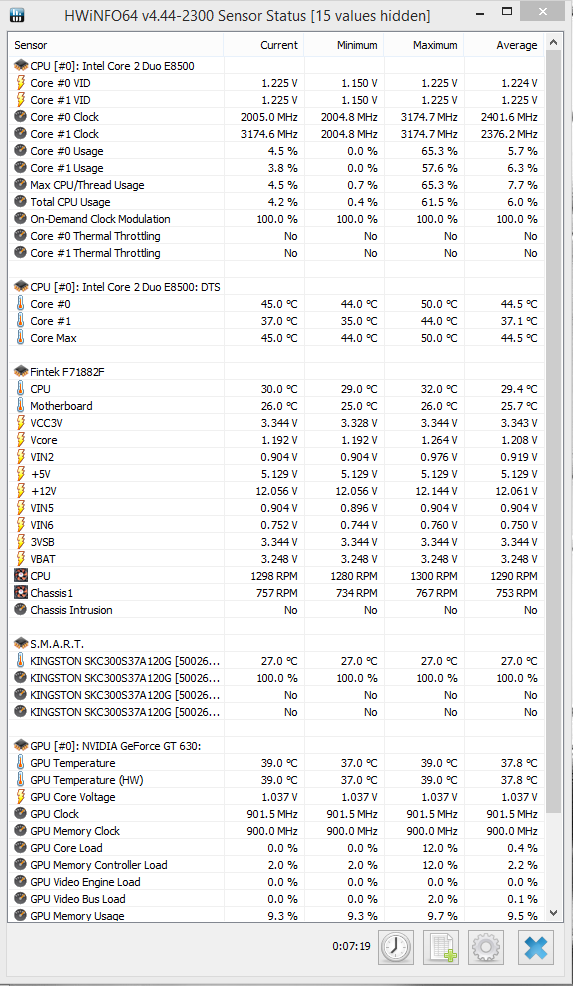Select the Chassis Intrusion row
Screen dimensions: 573x986
pyautogui.click(x=277, y=609)
